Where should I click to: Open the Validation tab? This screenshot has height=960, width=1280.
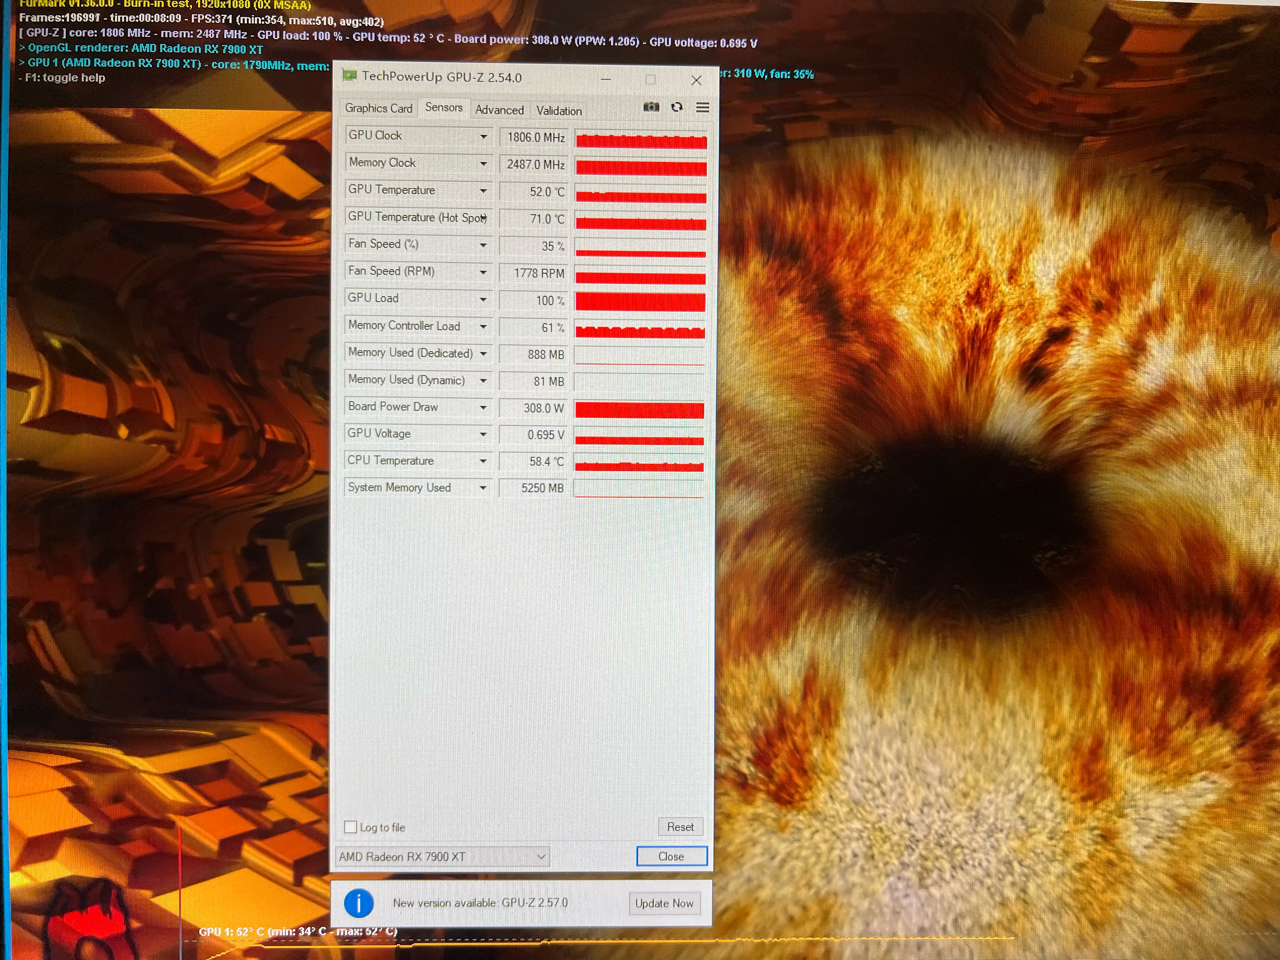click(x=558, y=110)
